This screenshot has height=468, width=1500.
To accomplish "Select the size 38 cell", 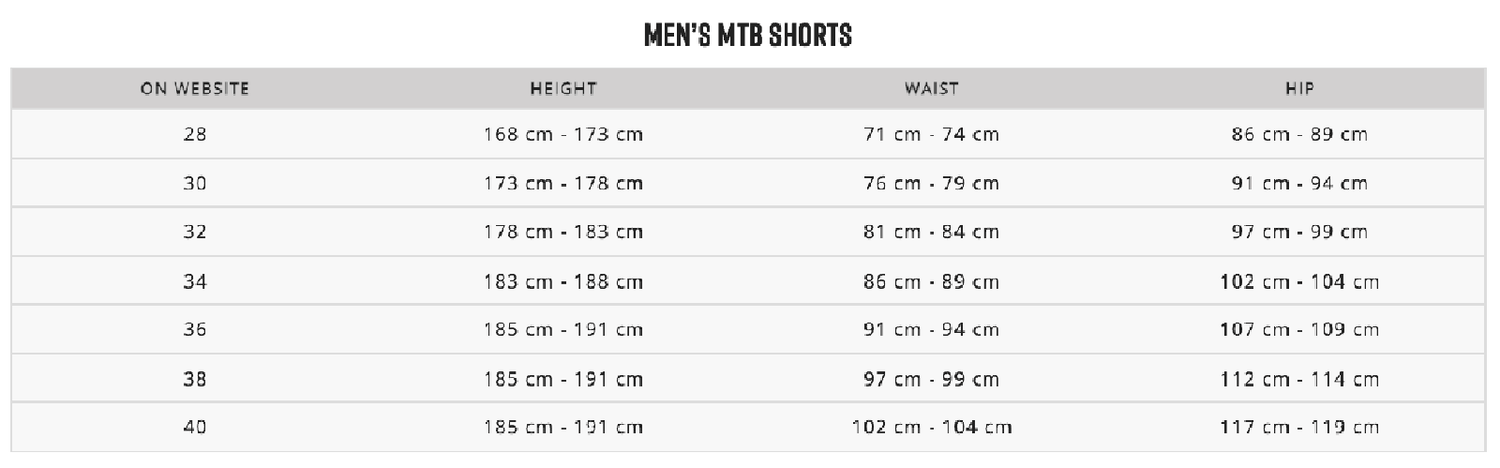I will point(195,379).
